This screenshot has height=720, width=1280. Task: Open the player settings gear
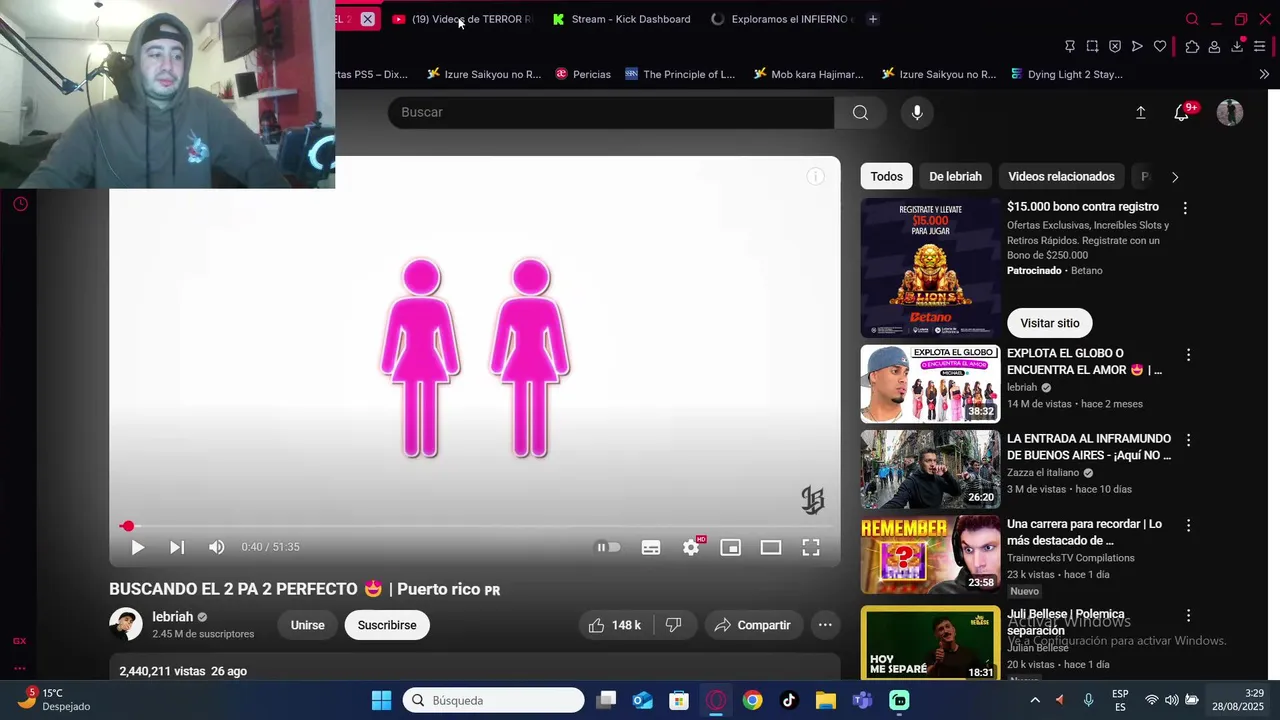click(691, 547)
